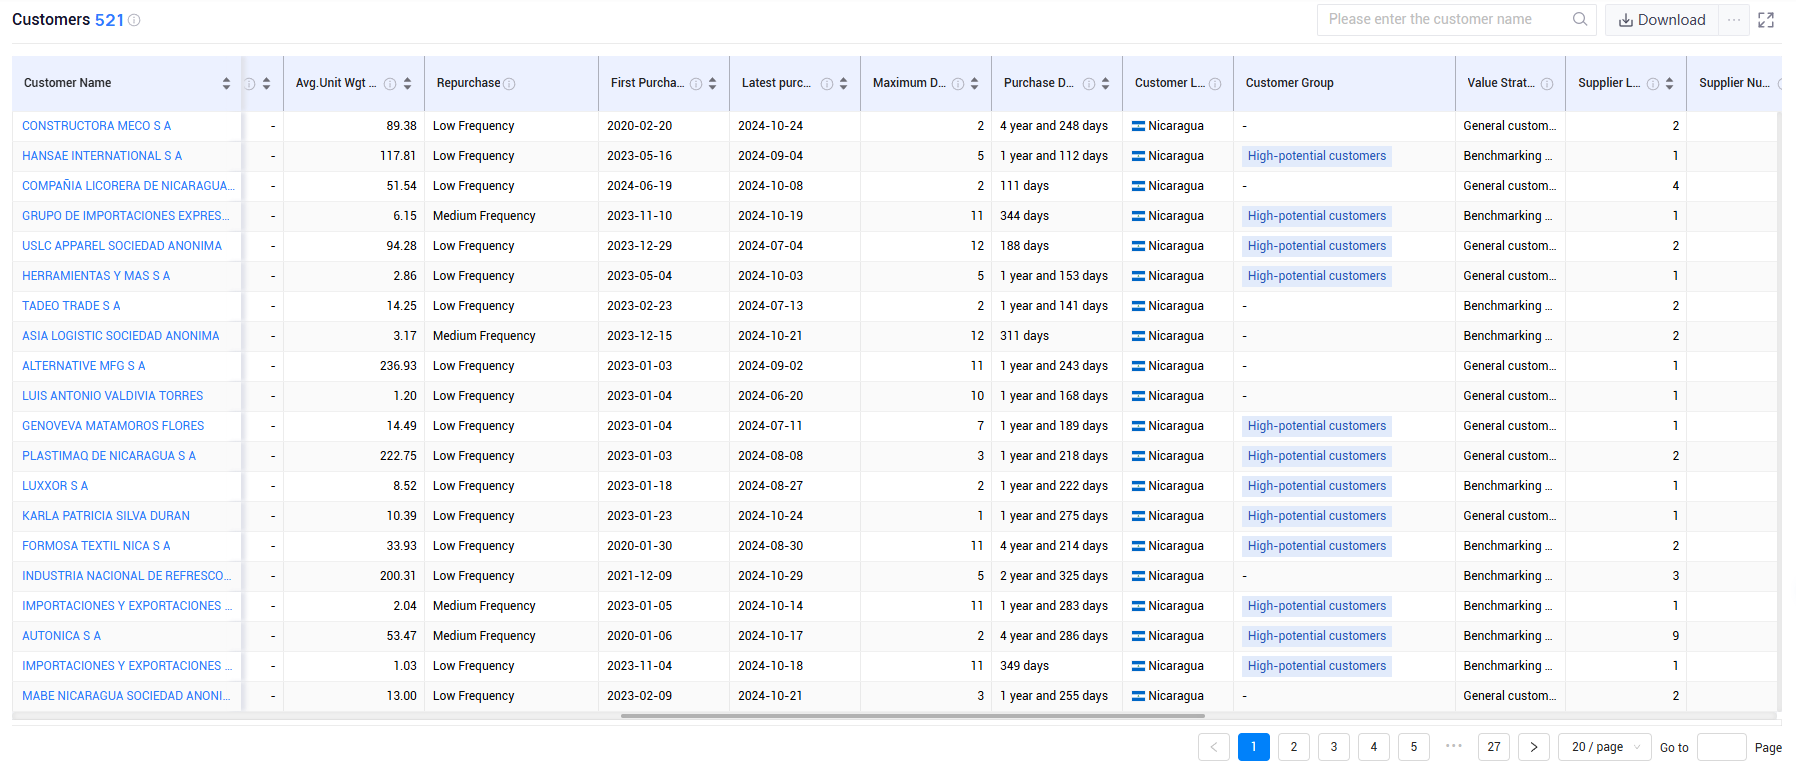Viewport: 1796px width, 772px height.
Task: Open CONSTRUCTORA MECO S A customer
Action: [x=97, y=126]
